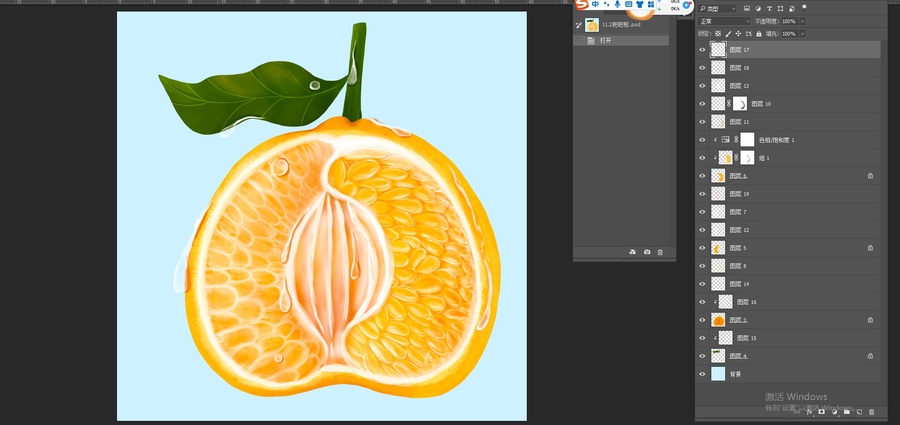Image resolution: width=900 pixels, height=425 pixels.
Task: Delete current state trash icon in History panel
Action: (x=660, y=252)
